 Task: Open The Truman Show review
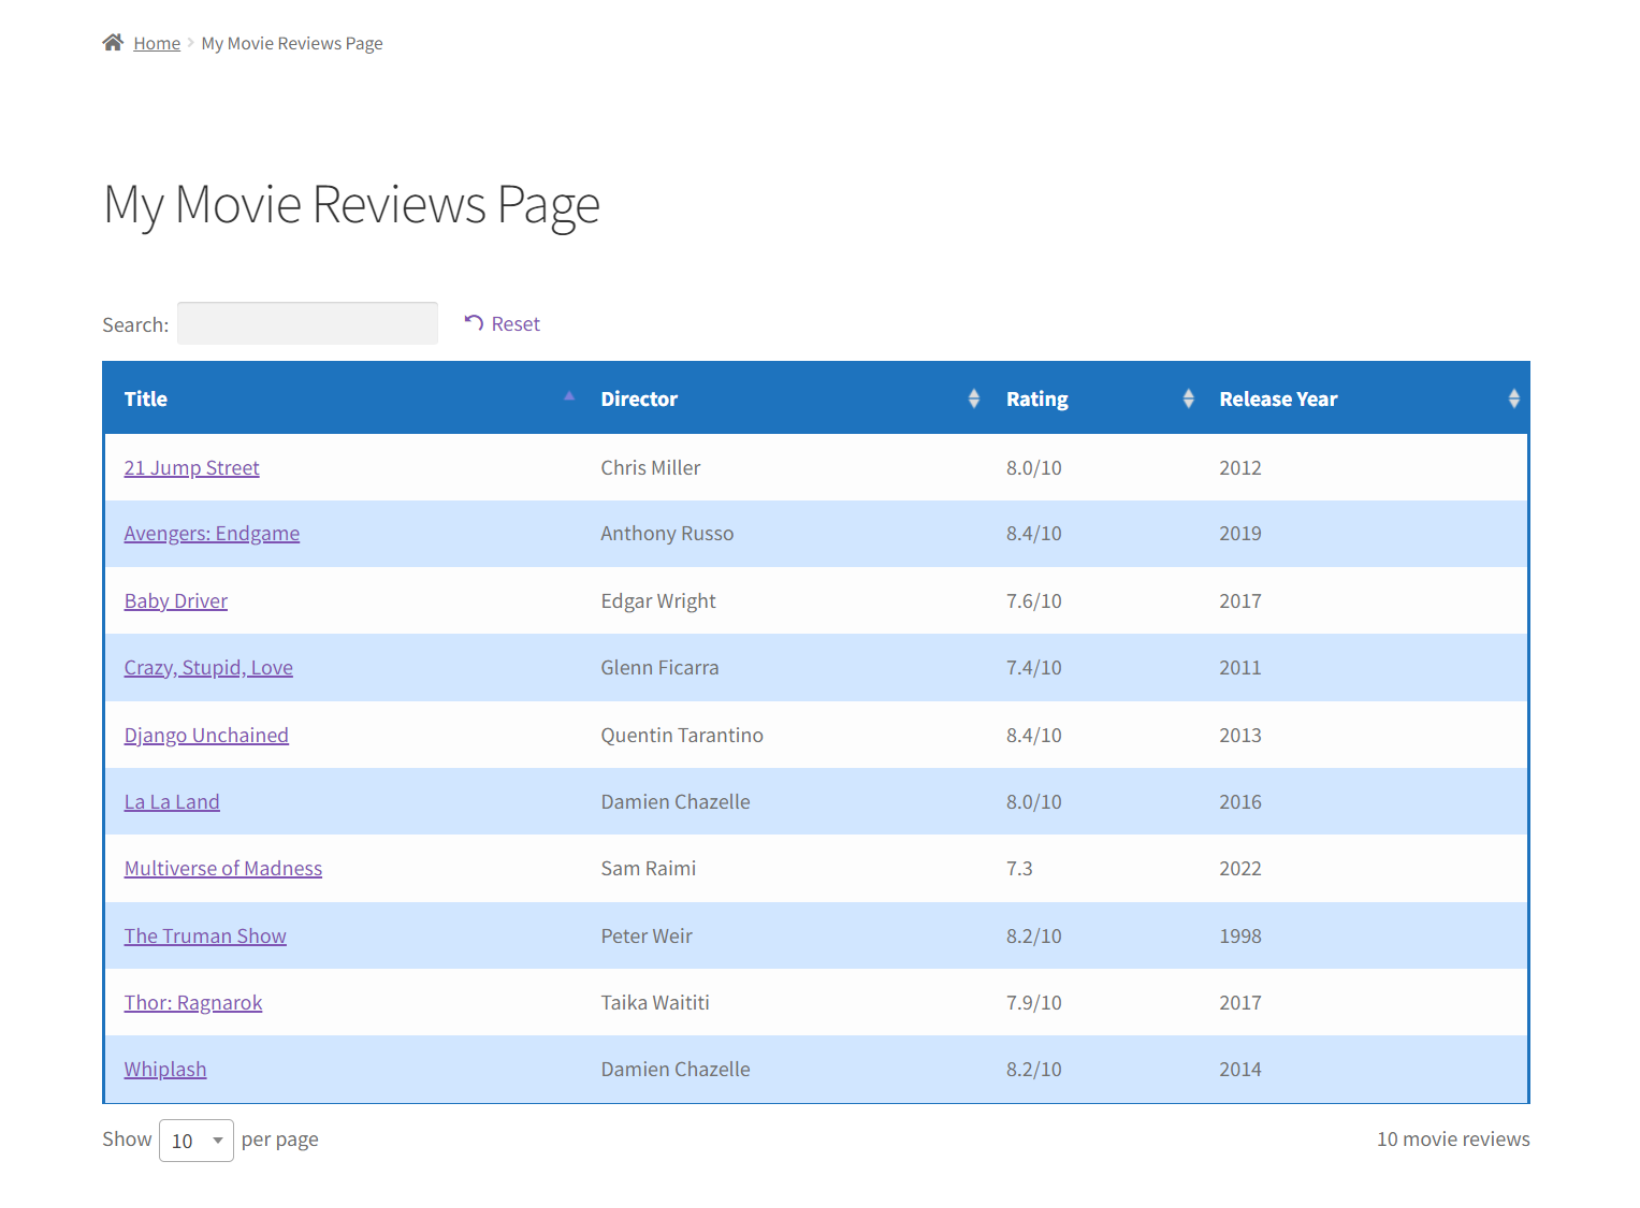pos(205,935)
